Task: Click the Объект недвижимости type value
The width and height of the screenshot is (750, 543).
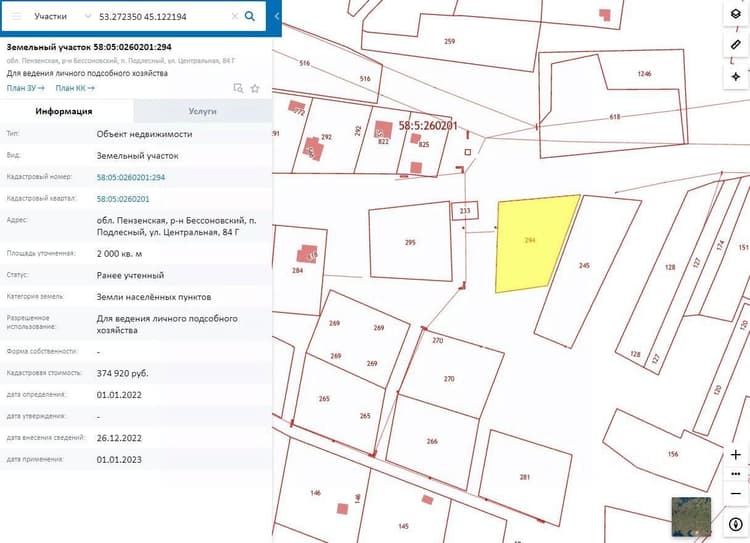Action: pyautogui.click(x=144, y=134)
